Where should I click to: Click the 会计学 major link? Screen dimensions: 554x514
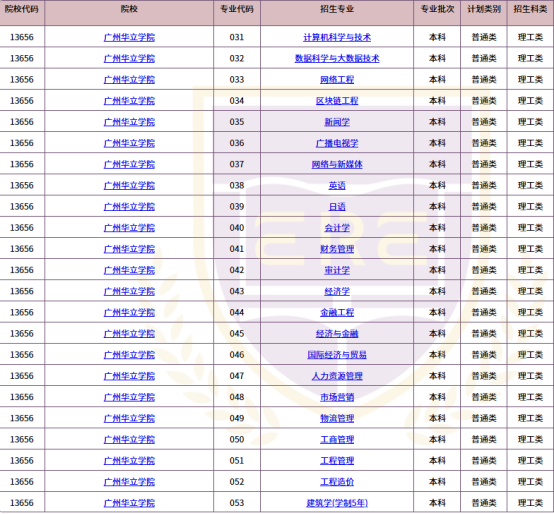337,228
